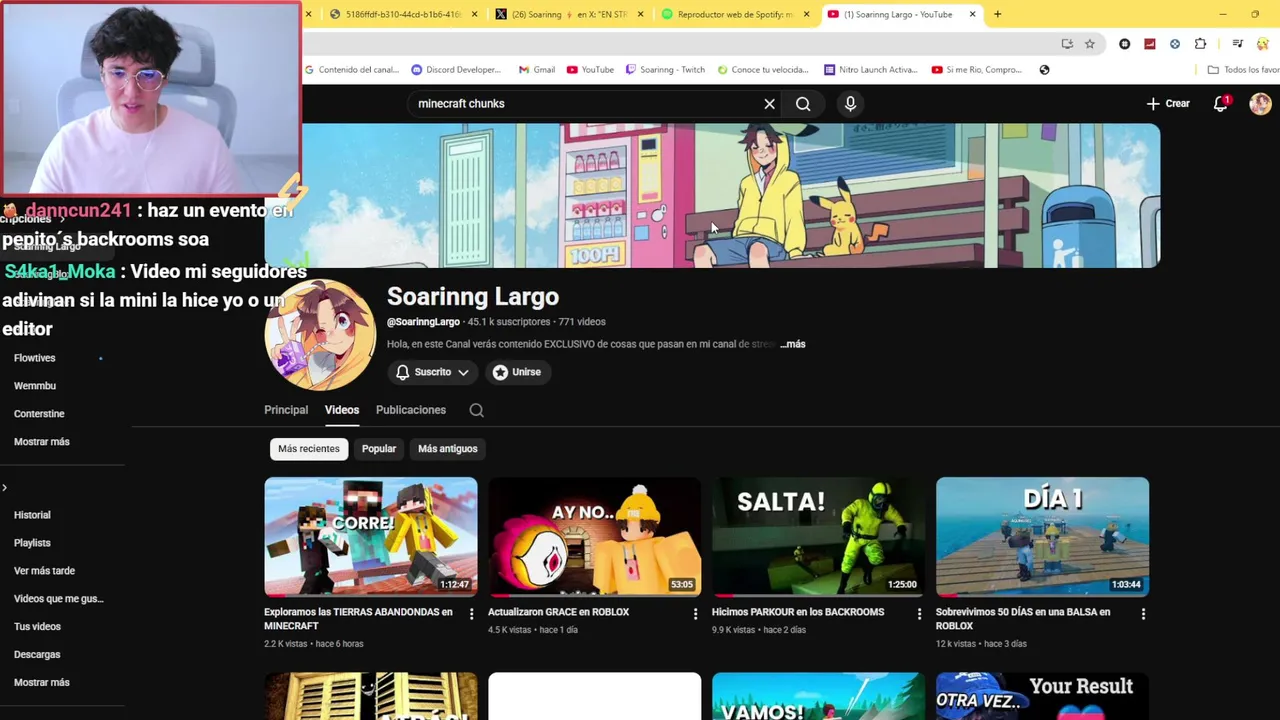Open the YouTube account avatar menu

click(1260, 104)
